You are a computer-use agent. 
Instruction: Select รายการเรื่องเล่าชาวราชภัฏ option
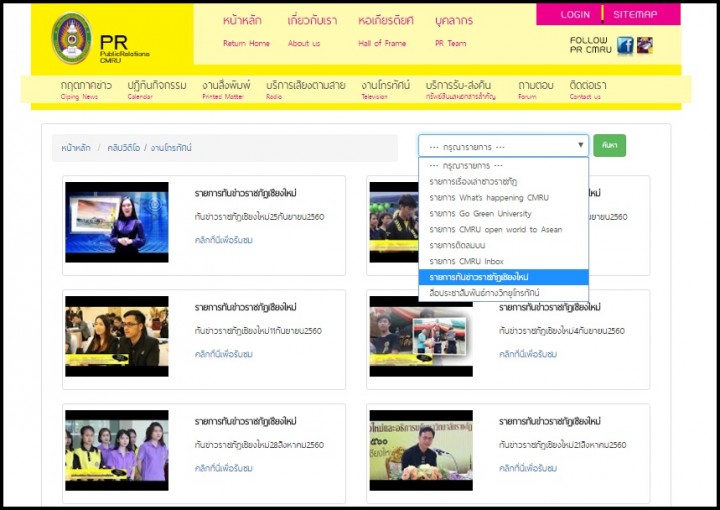point(503,182)
